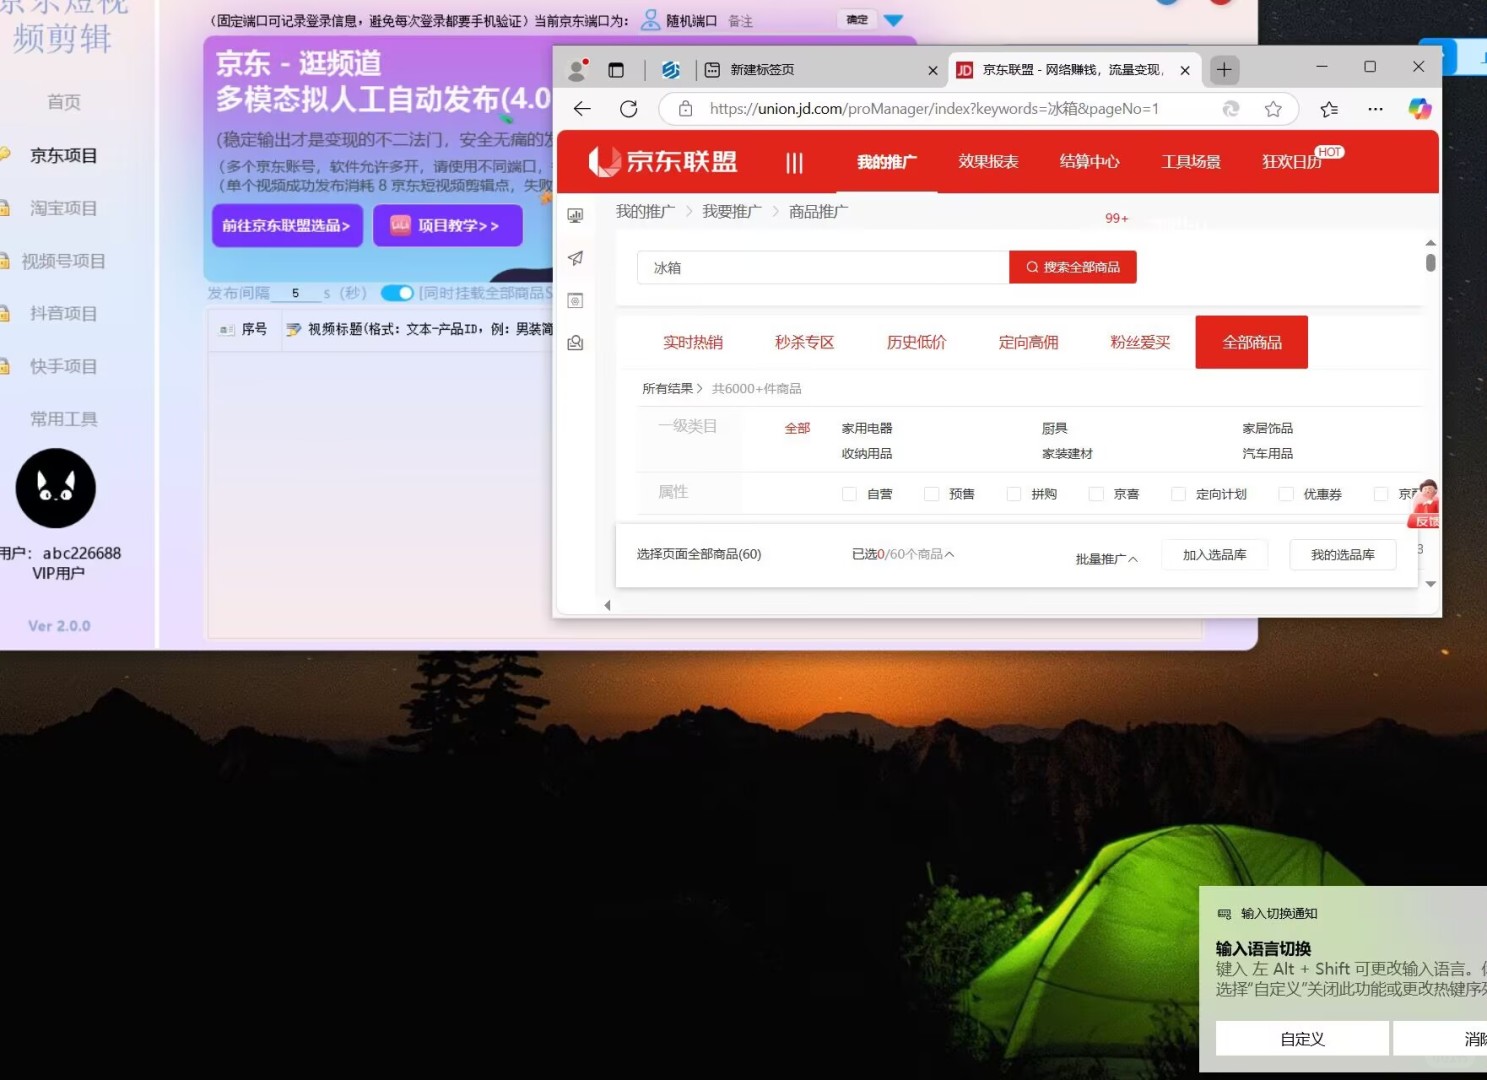
Task: Check the 京喜 filter checkbox
Action: click(1096, 494)
